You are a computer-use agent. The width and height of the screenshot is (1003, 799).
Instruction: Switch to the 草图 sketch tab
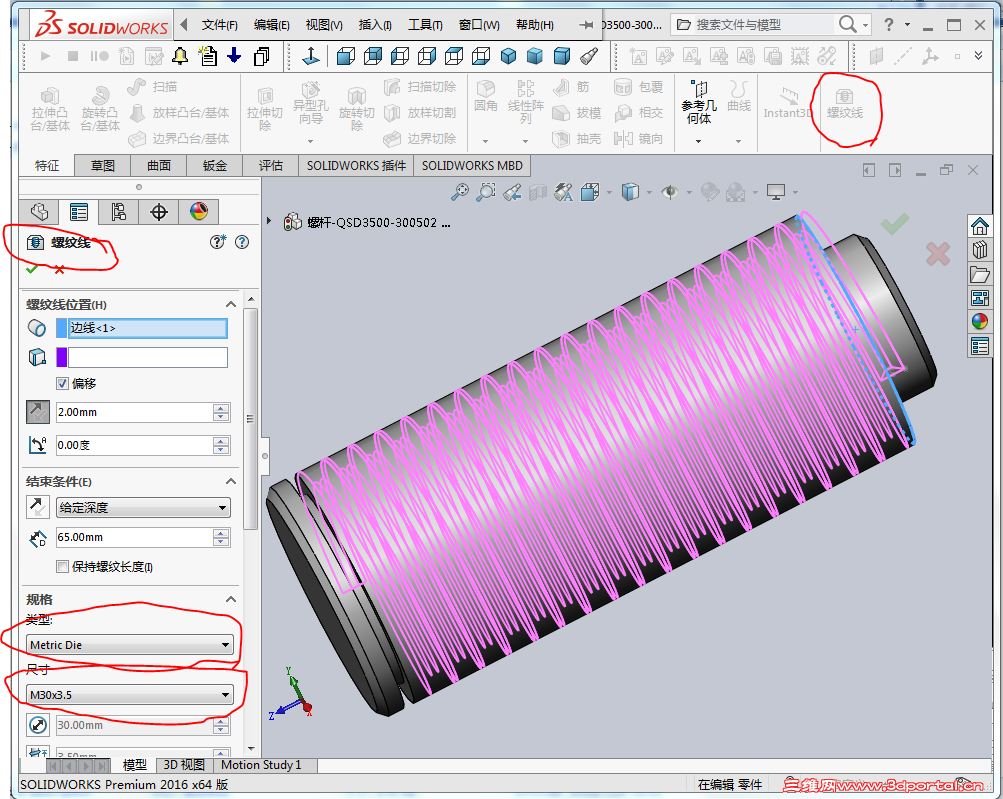tap(102, 166)
